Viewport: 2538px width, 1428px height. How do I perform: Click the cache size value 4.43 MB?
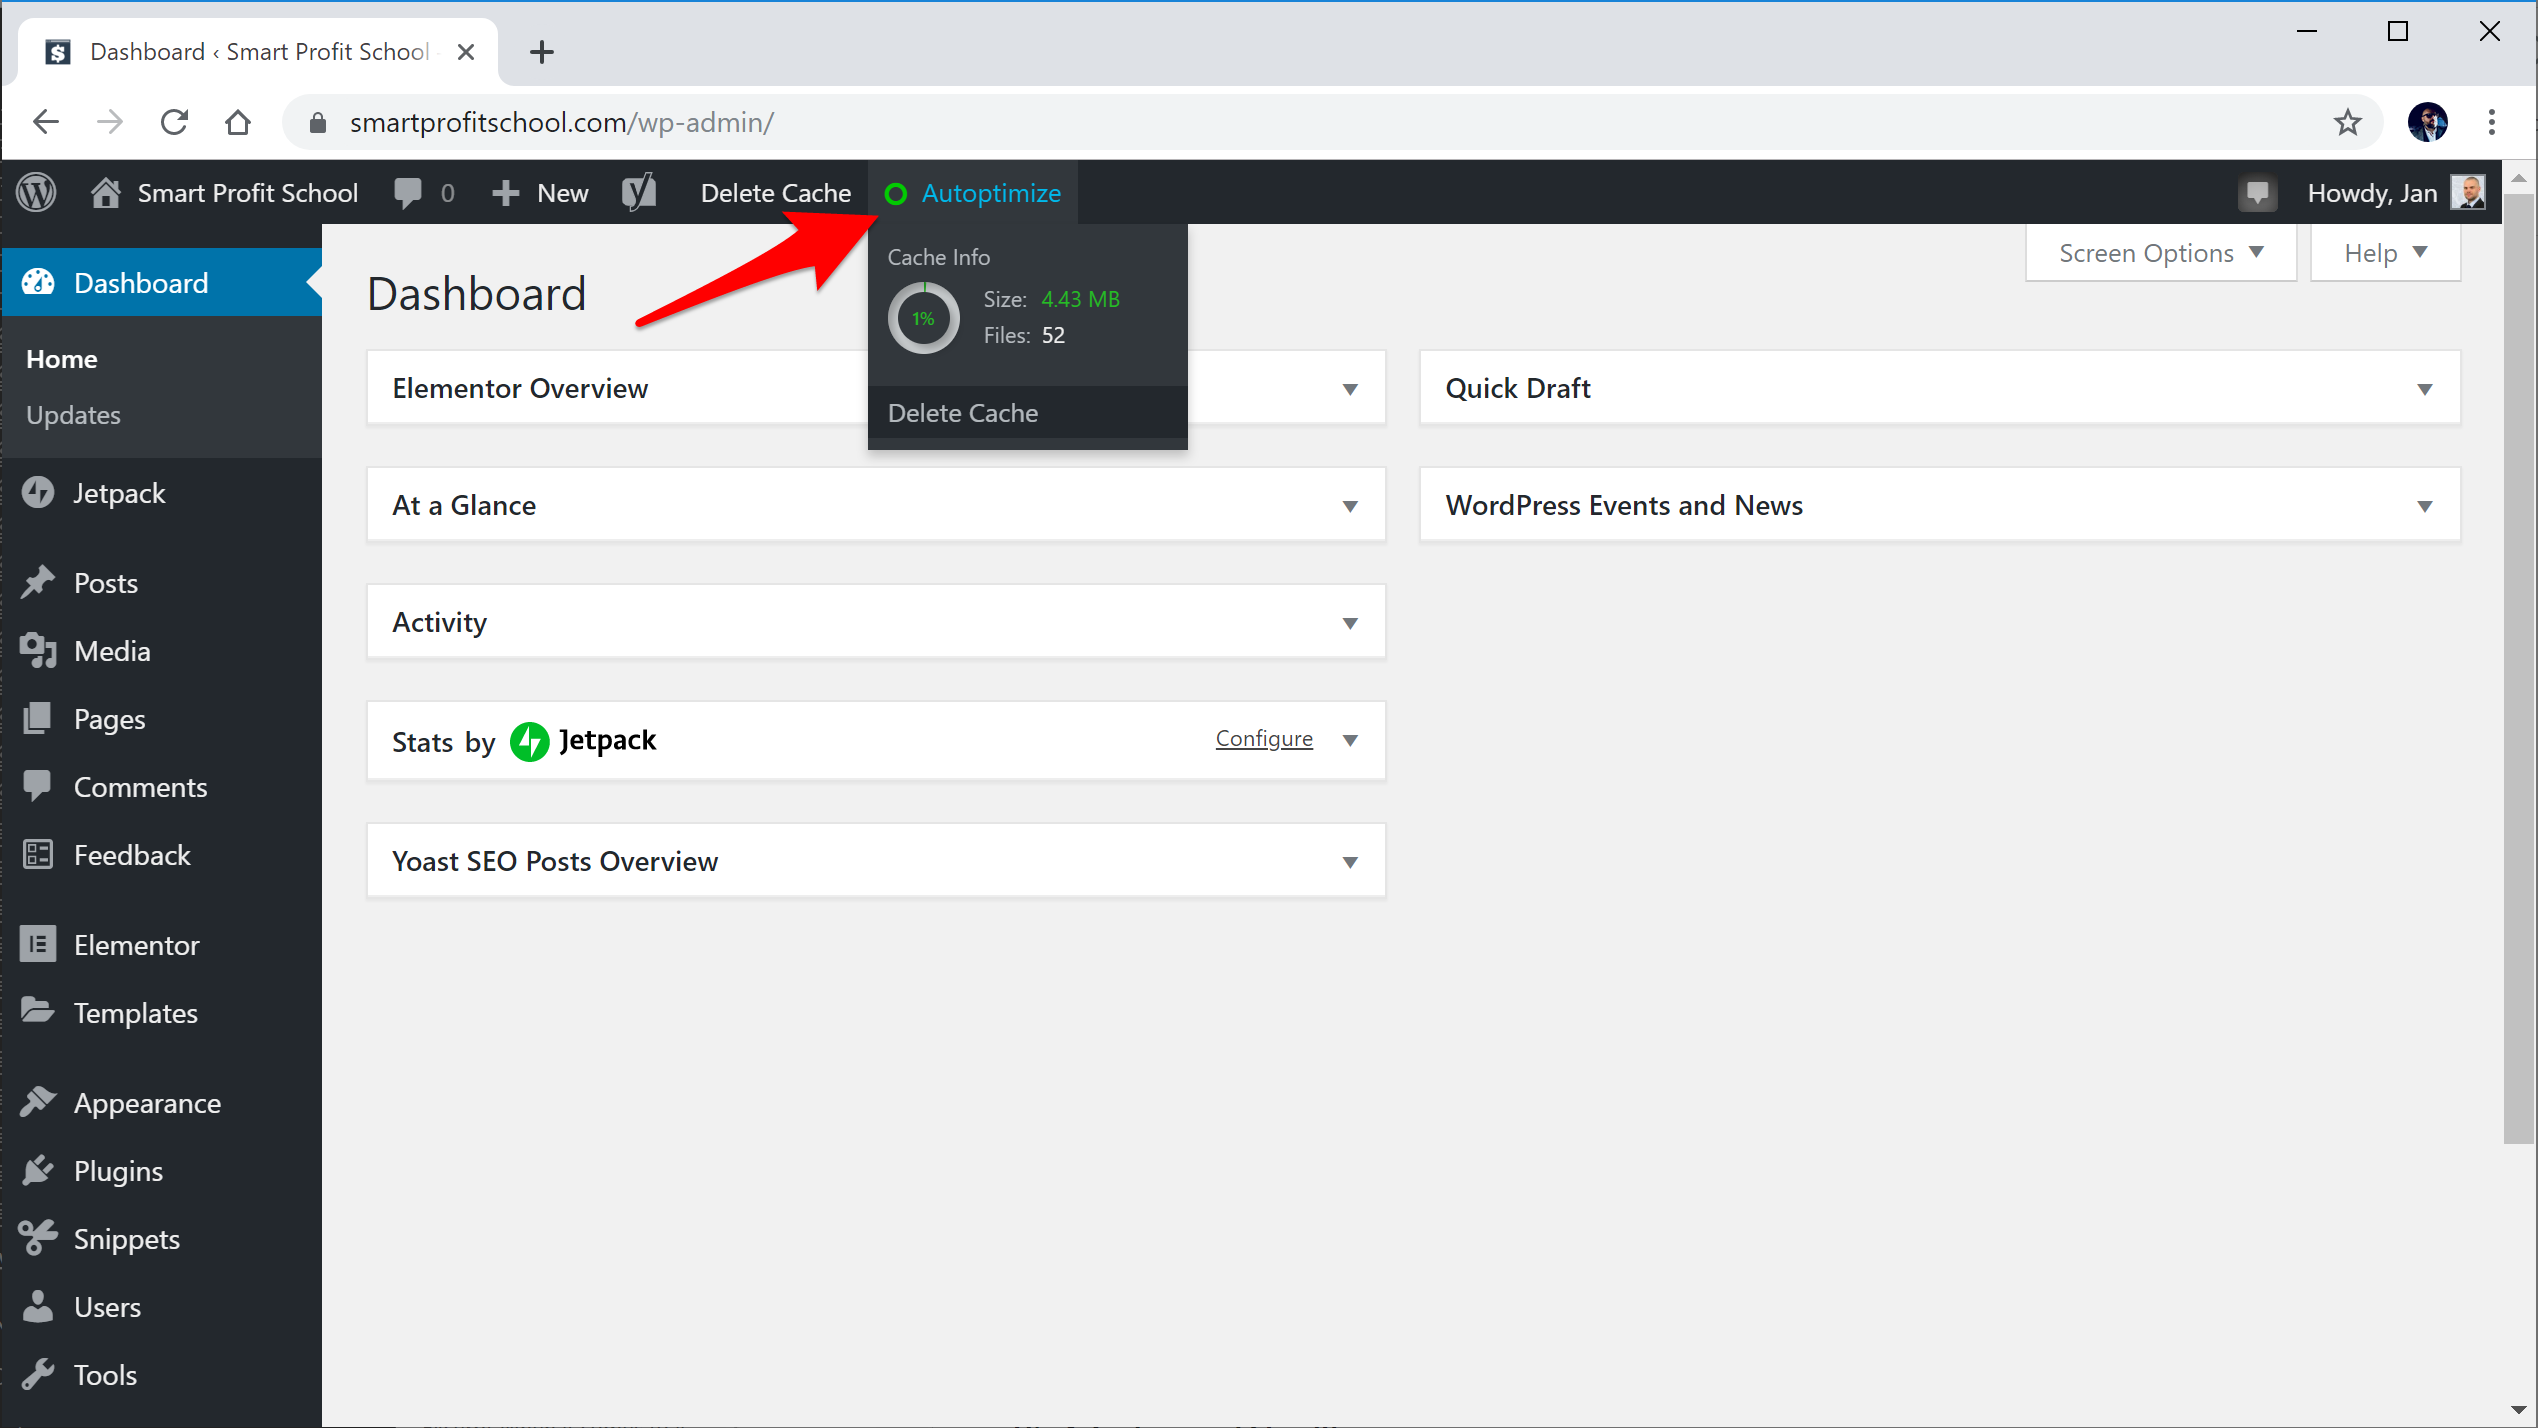(x=1080, y=299)
